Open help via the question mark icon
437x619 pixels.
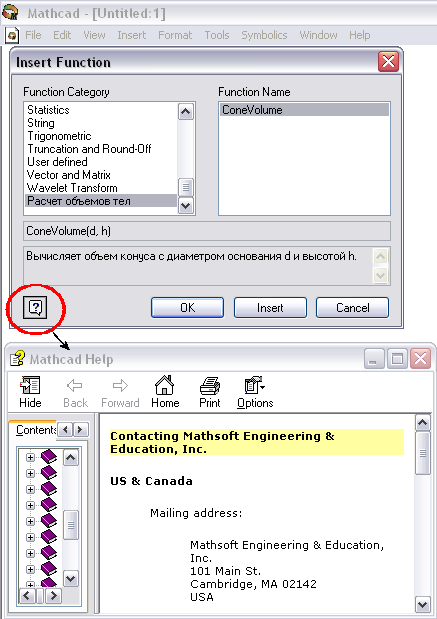pos(35,307)
